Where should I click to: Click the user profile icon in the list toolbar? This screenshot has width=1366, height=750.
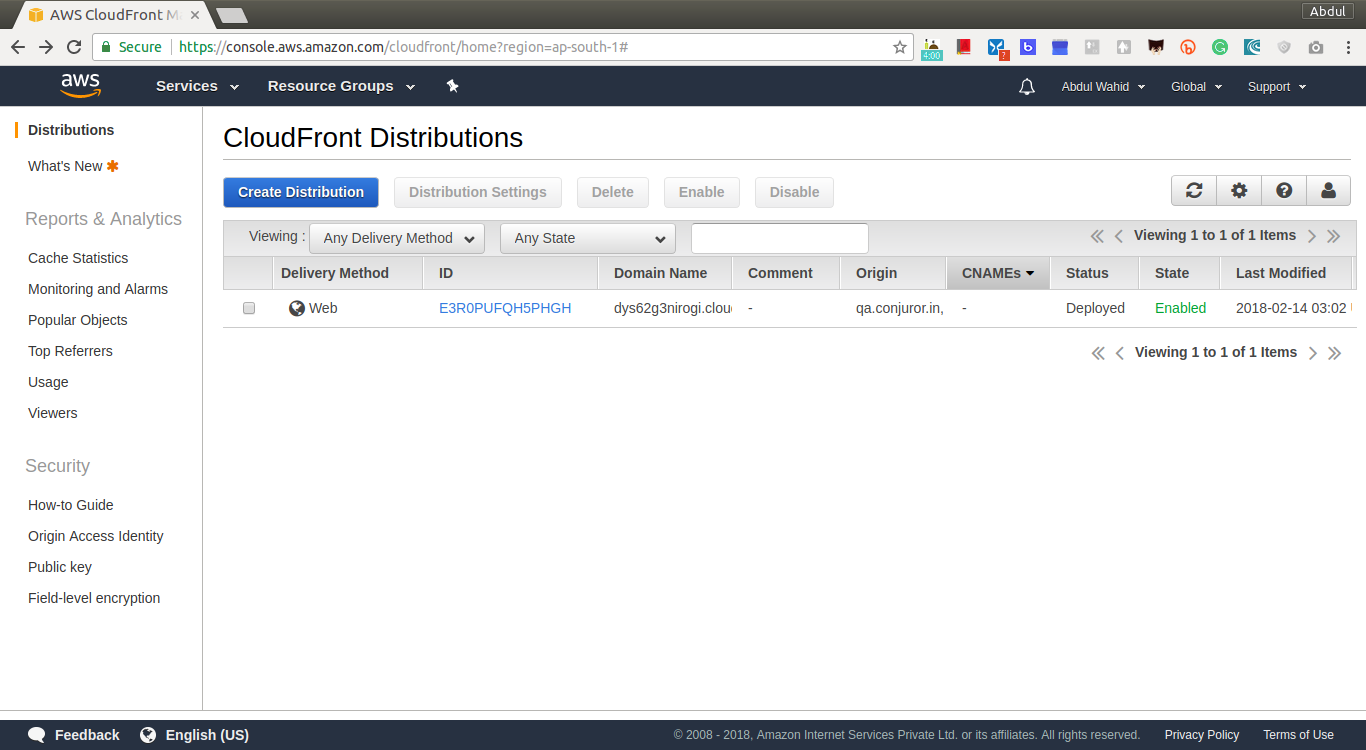tap(1328, 190)
